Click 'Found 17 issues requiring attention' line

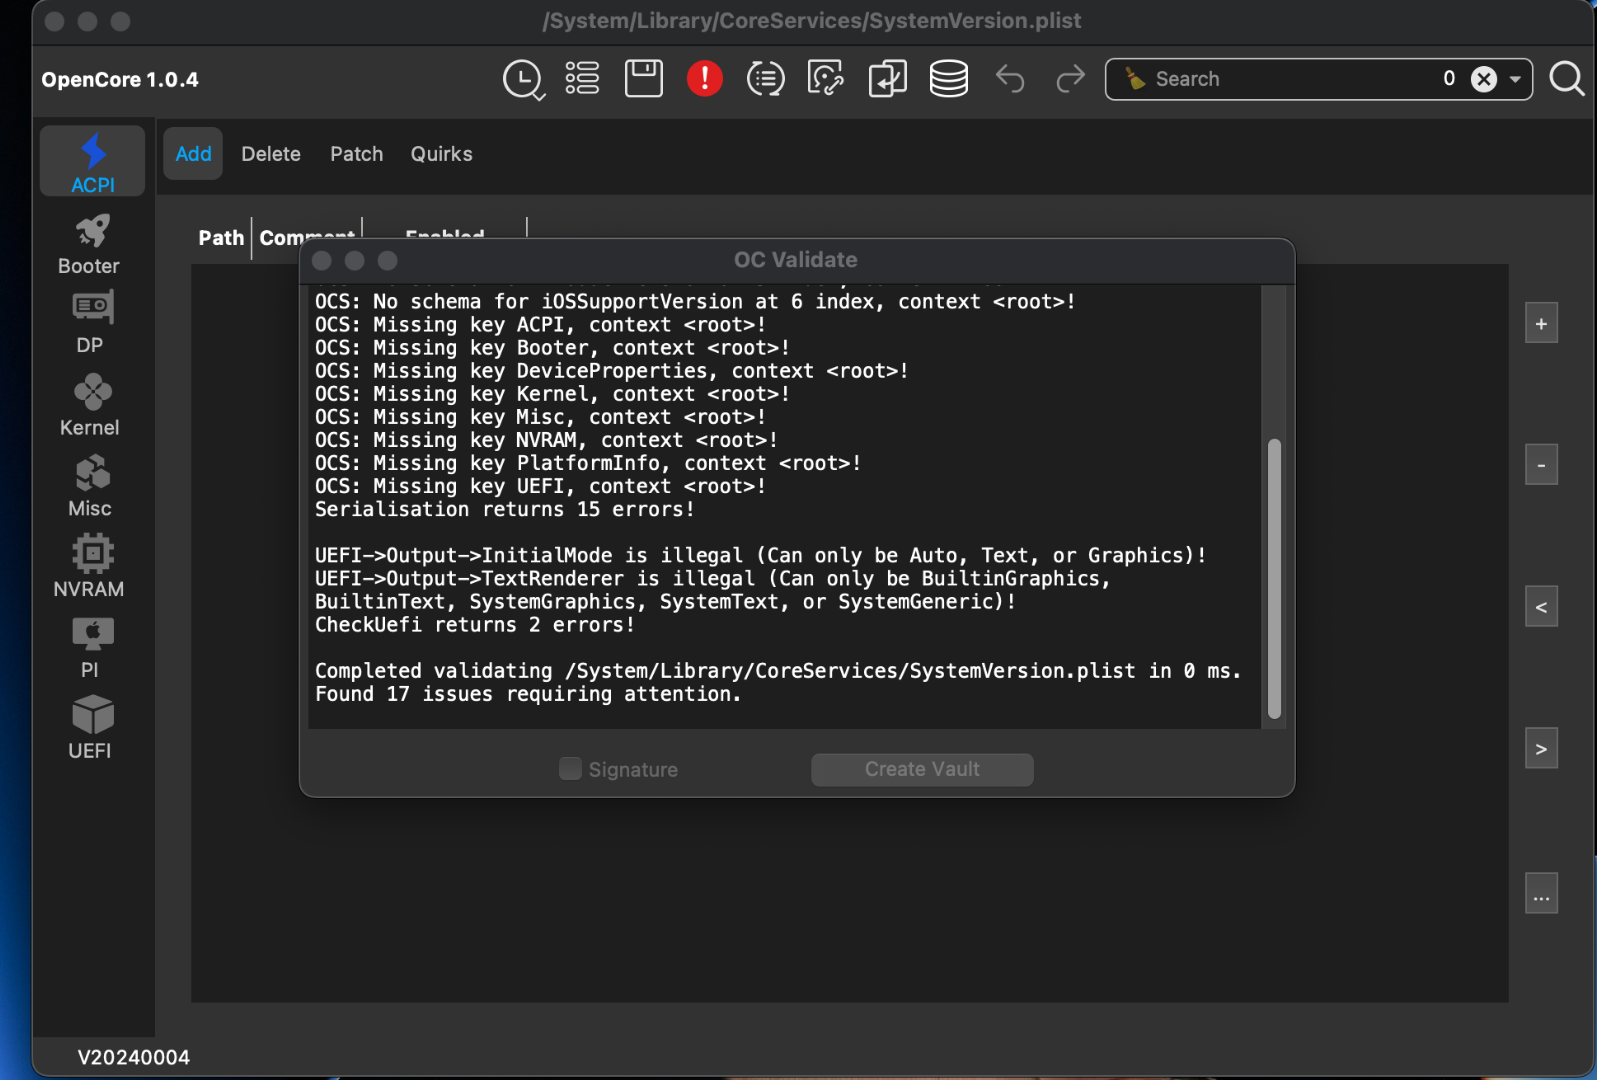click(x=528, y=694)
